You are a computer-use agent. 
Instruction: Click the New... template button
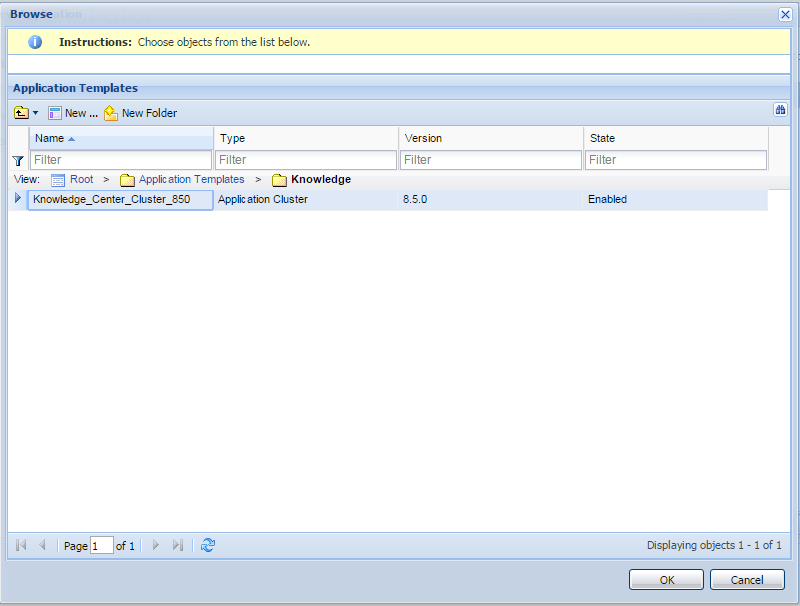point(73,113)
